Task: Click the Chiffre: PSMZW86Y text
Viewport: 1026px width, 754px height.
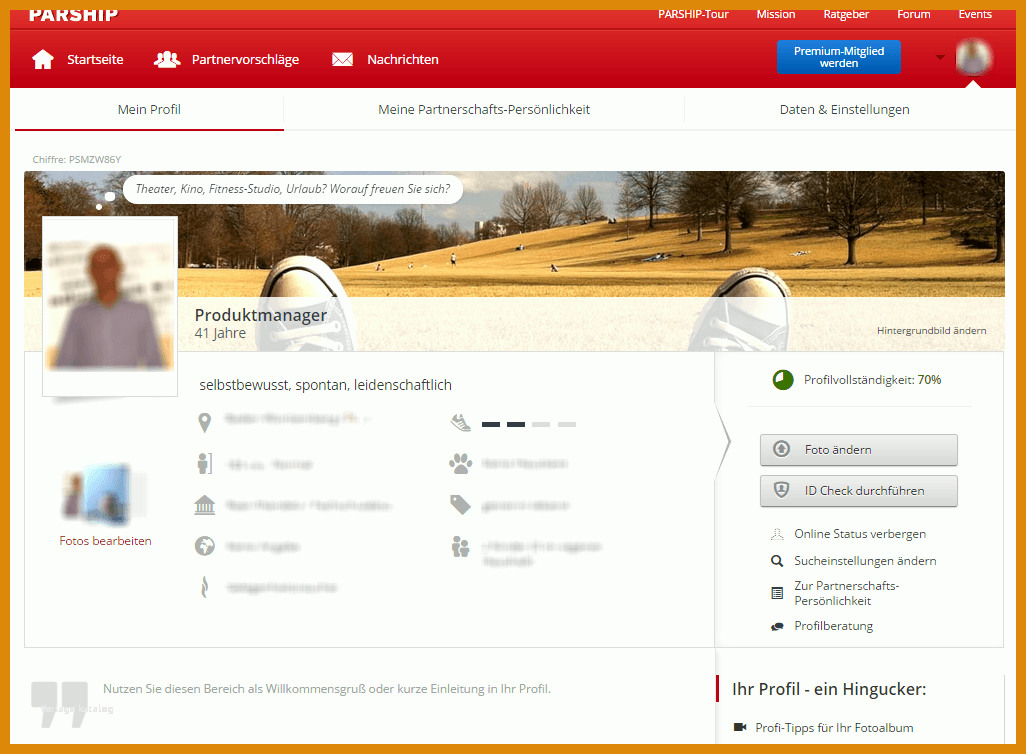Action: 77,159
